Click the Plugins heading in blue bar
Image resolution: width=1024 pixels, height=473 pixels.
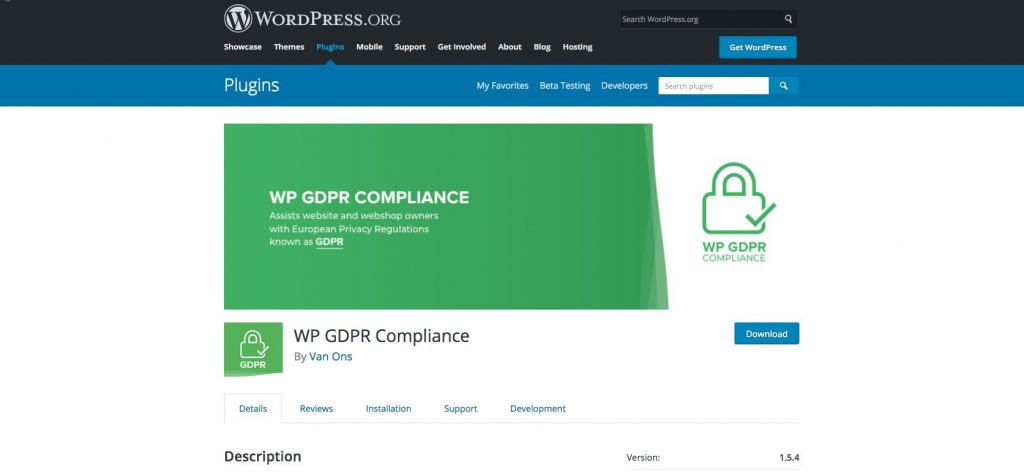251,86
